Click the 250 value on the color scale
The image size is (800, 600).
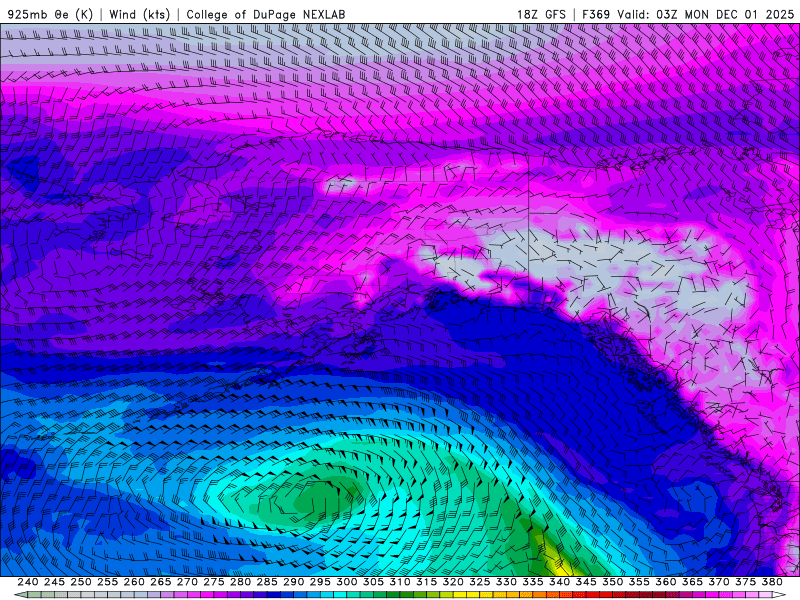coord(81,582)
